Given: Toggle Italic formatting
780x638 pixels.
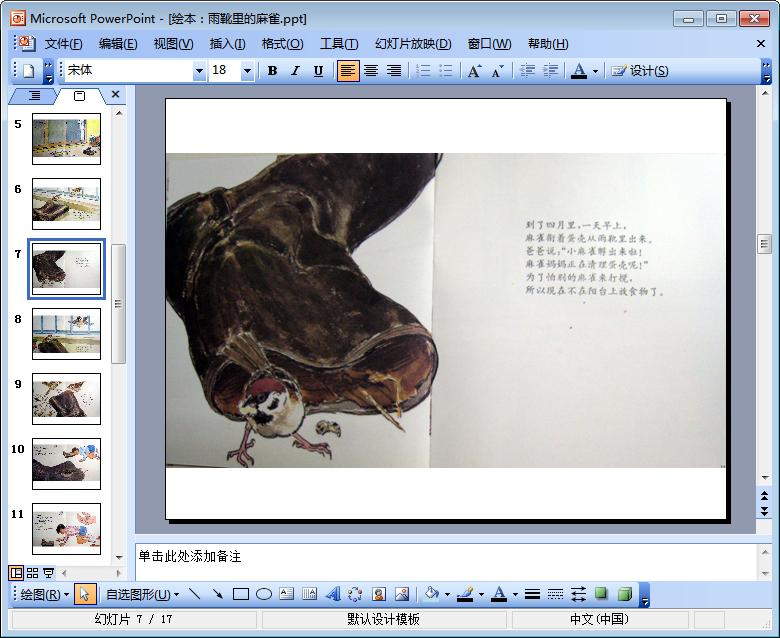Looking at the screenshot, I should coord(295,71).
